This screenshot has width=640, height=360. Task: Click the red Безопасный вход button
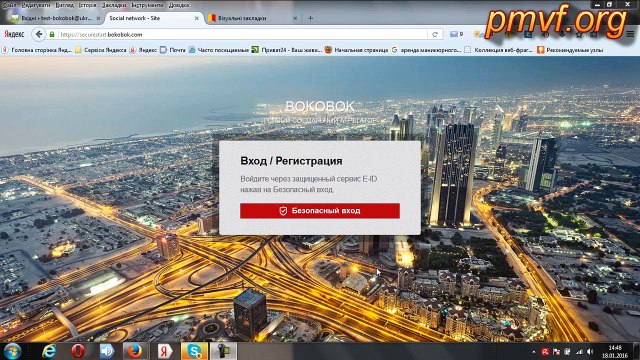coord(320,211)
